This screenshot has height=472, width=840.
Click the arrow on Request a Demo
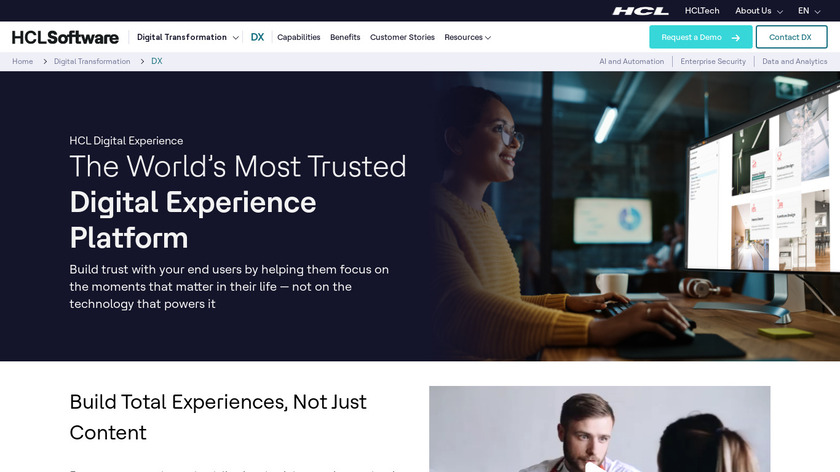coord(736,38)
